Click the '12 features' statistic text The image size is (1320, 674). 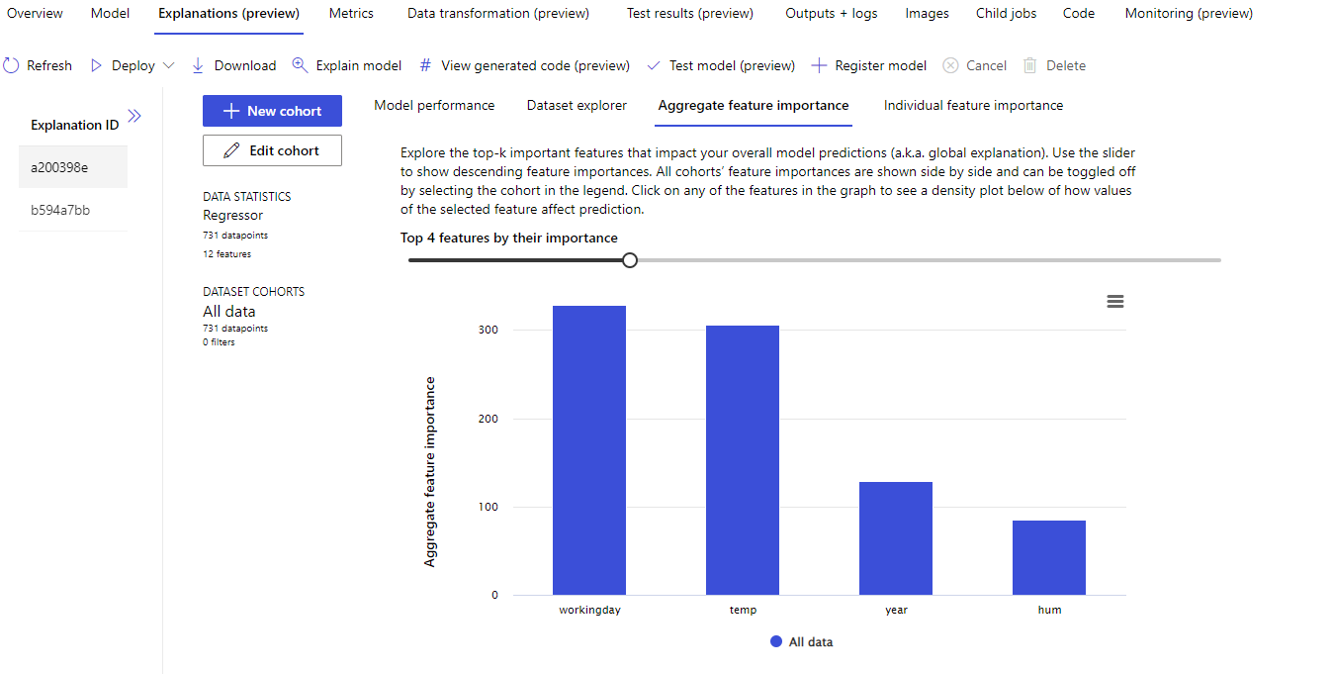227,254
